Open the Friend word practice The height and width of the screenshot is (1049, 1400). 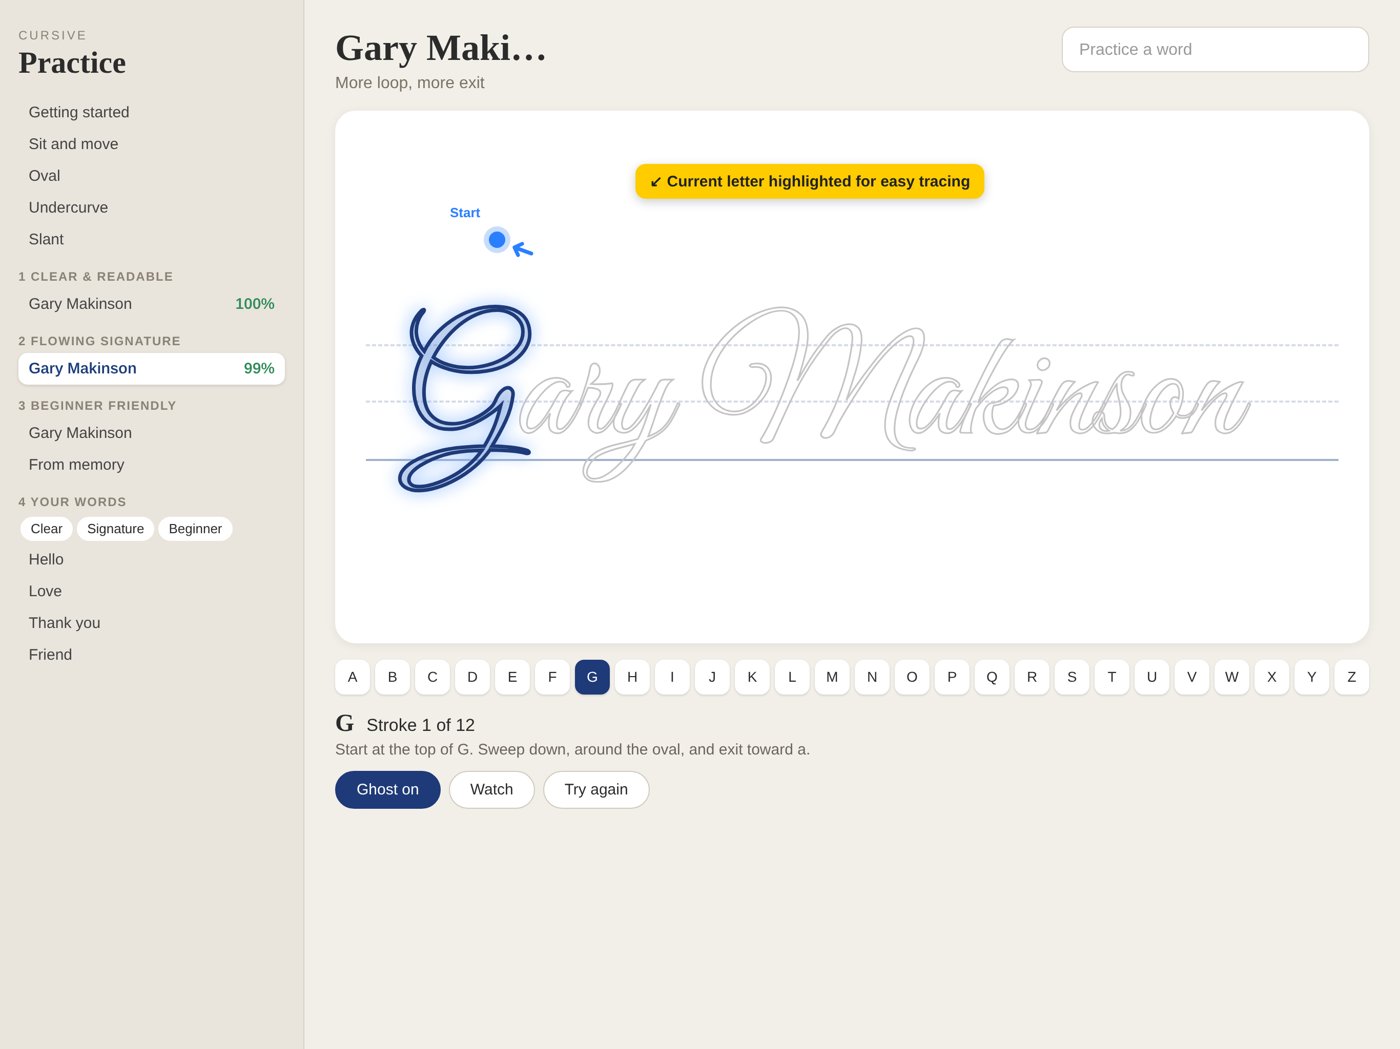pyautogui.click(x=151, y=655)
